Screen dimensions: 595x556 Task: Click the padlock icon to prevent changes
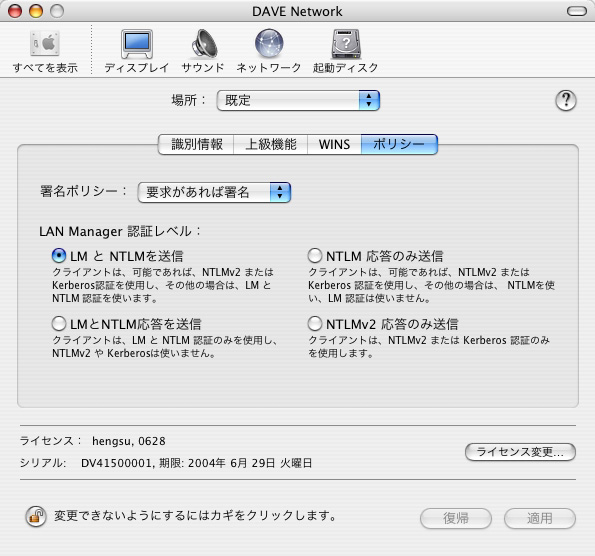pos(36,517)
